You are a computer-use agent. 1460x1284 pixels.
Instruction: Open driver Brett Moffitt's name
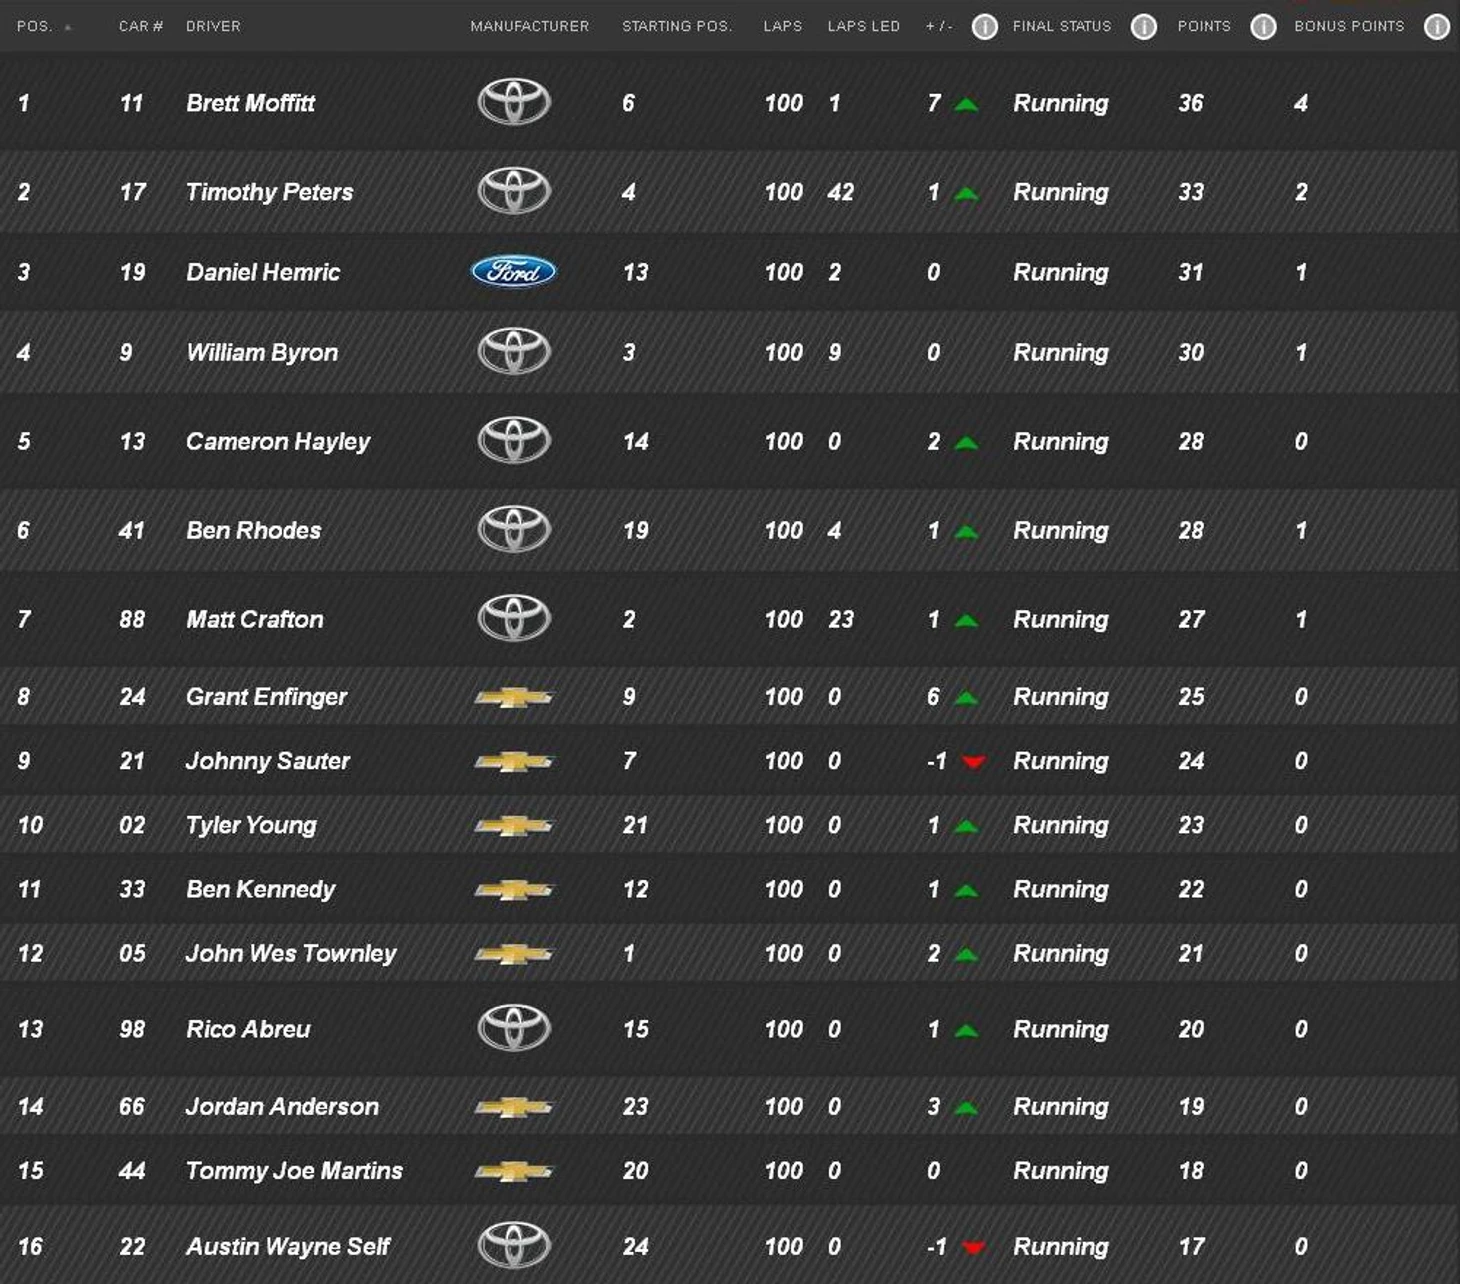point(251,103)
